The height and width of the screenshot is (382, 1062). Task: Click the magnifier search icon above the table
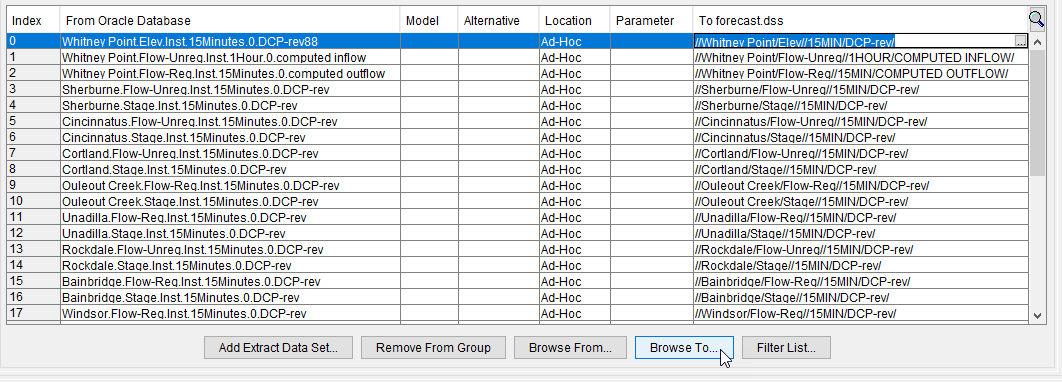[x=1036, y=18]
